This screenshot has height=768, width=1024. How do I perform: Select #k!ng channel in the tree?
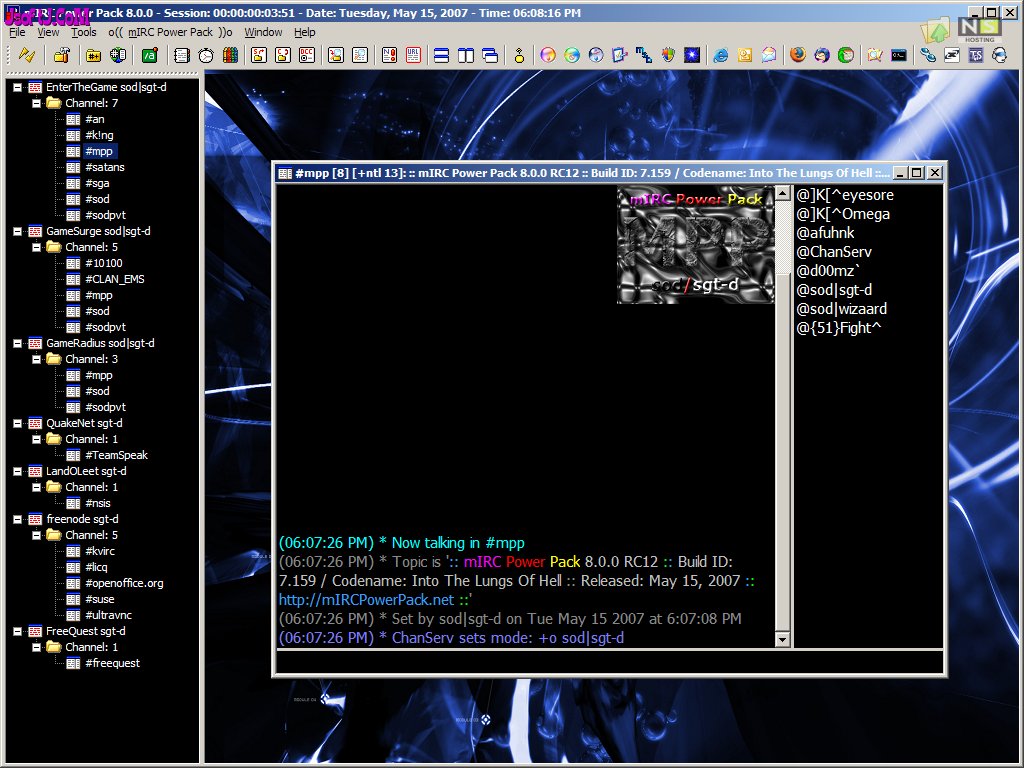(x=99, y=135)
